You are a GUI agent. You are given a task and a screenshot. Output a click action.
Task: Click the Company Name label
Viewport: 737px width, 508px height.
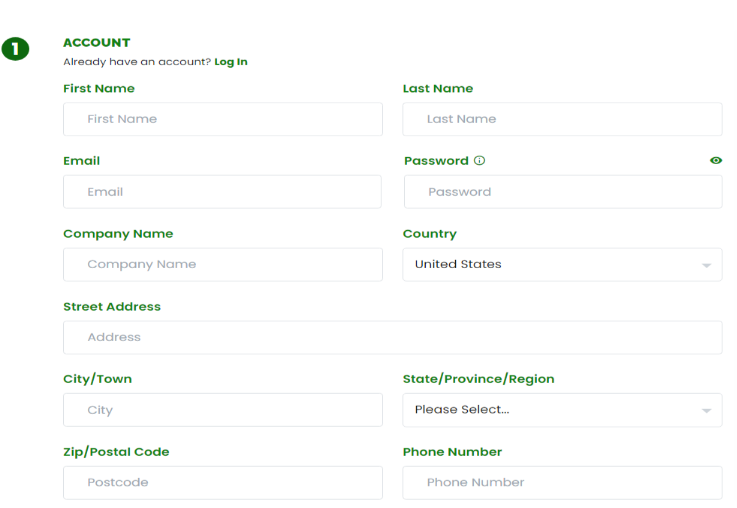coord(118,234)
